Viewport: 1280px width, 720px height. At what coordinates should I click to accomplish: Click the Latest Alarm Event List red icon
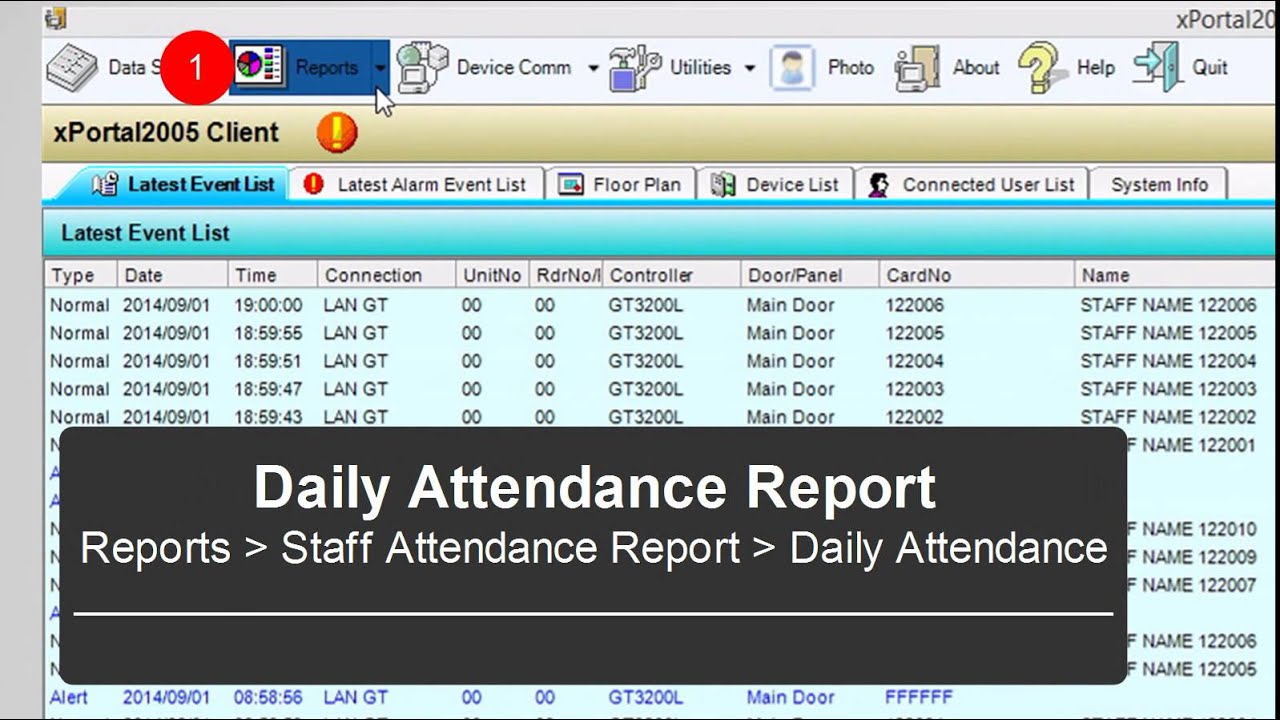point(313,184)
